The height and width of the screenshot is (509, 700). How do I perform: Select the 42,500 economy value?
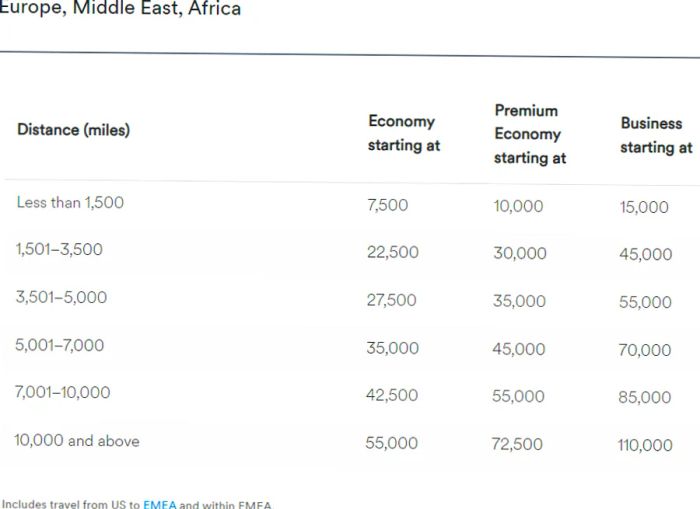[x=392, y=395]
